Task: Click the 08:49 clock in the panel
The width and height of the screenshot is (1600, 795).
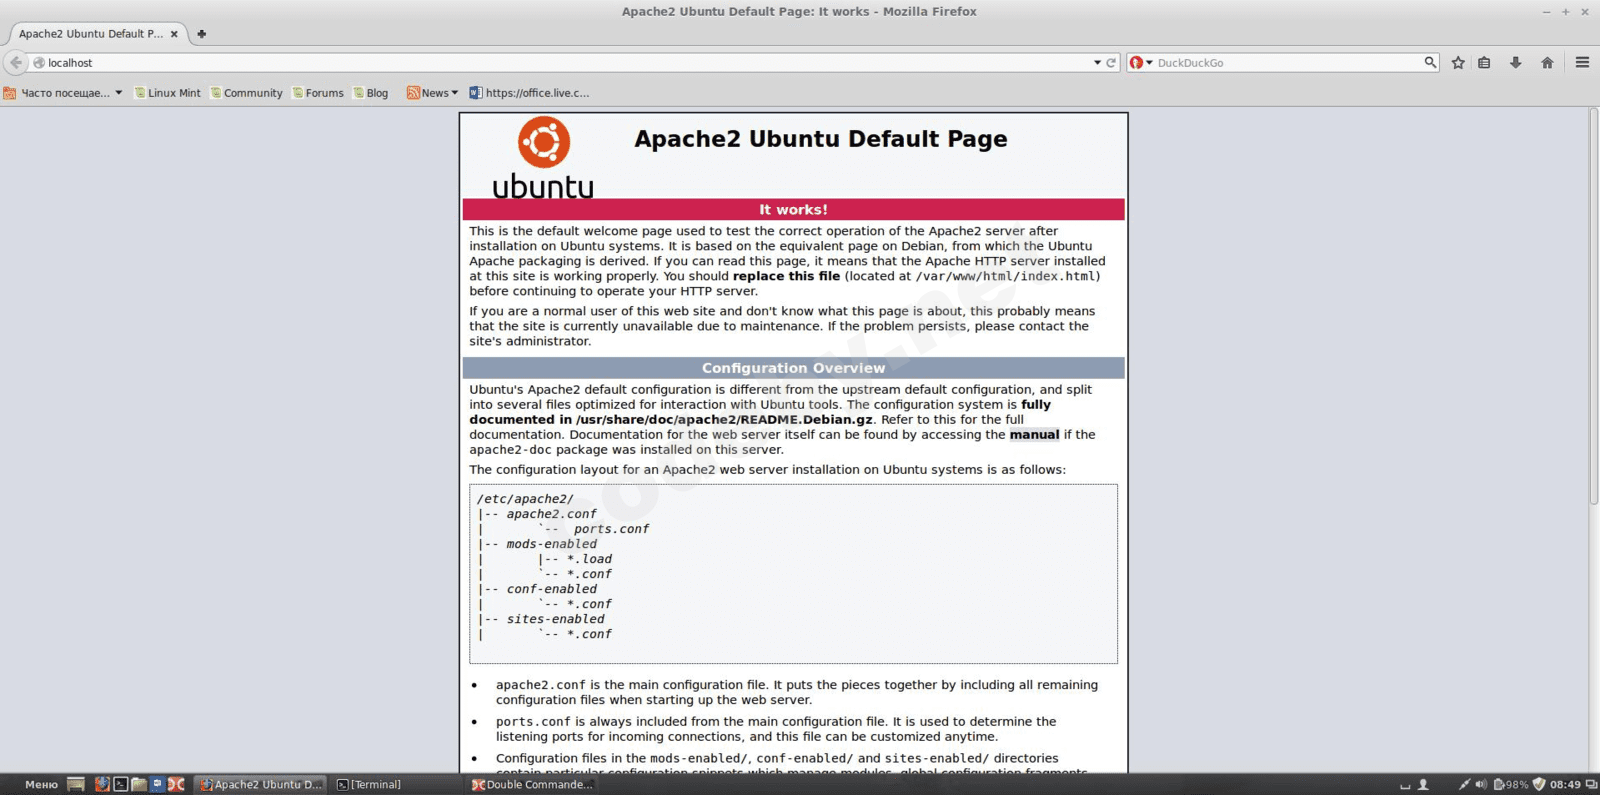Action: point(1565,785)
